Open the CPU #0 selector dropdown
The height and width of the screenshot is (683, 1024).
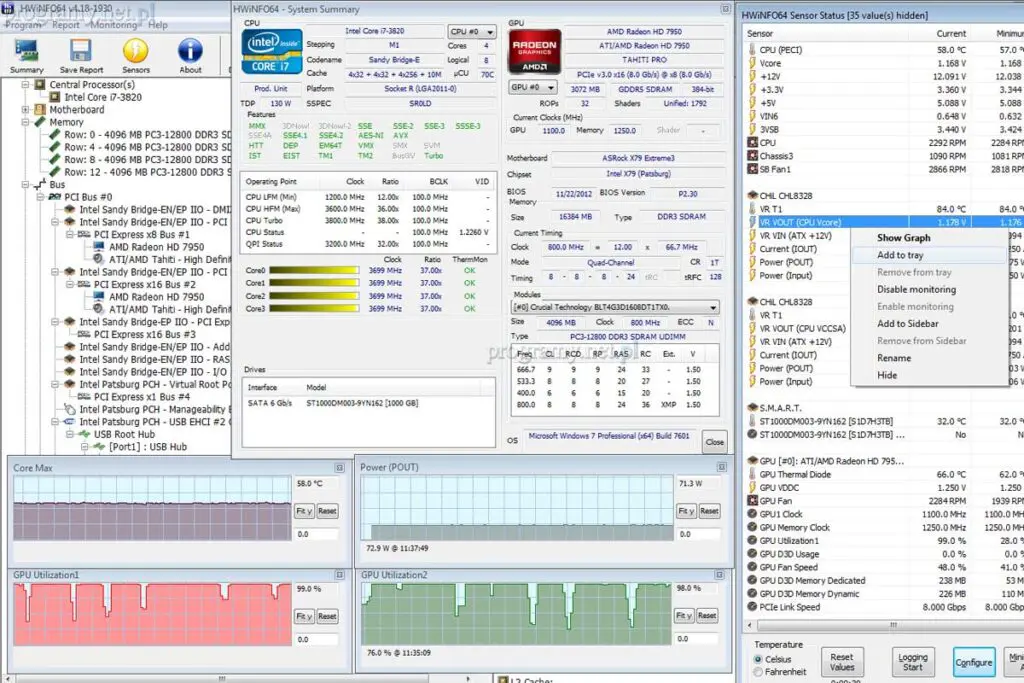[x=472, y=31]
